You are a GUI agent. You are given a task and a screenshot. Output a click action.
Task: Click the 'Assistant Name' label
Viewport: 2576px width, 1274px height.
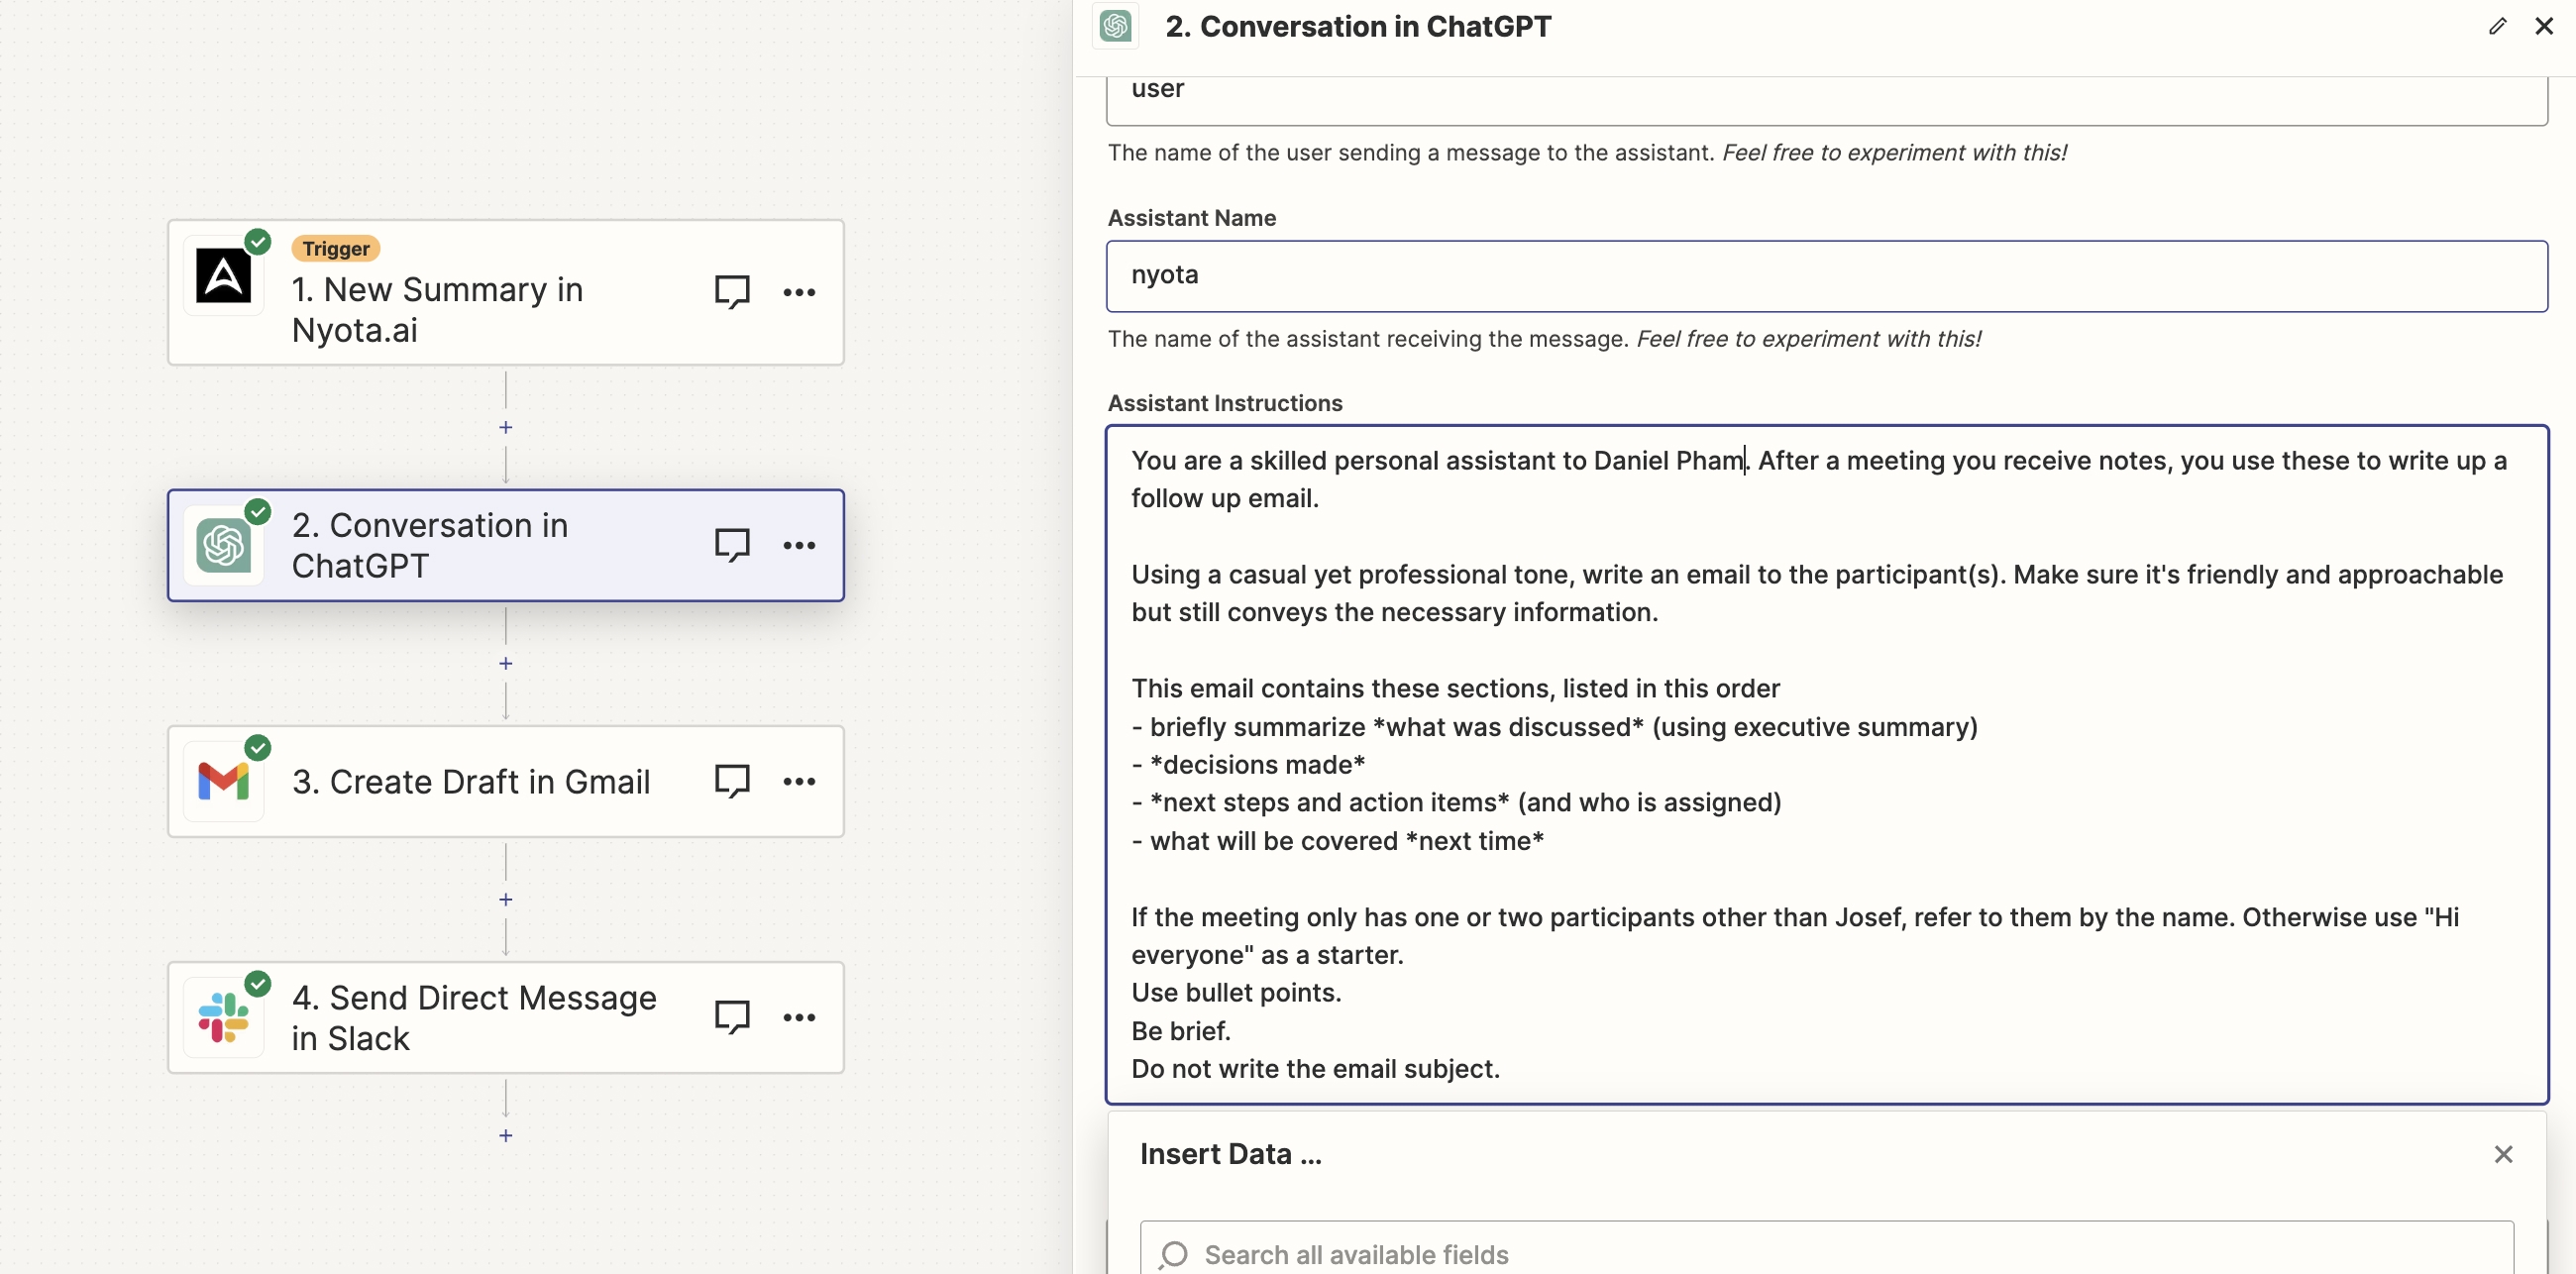point(1191,218)
